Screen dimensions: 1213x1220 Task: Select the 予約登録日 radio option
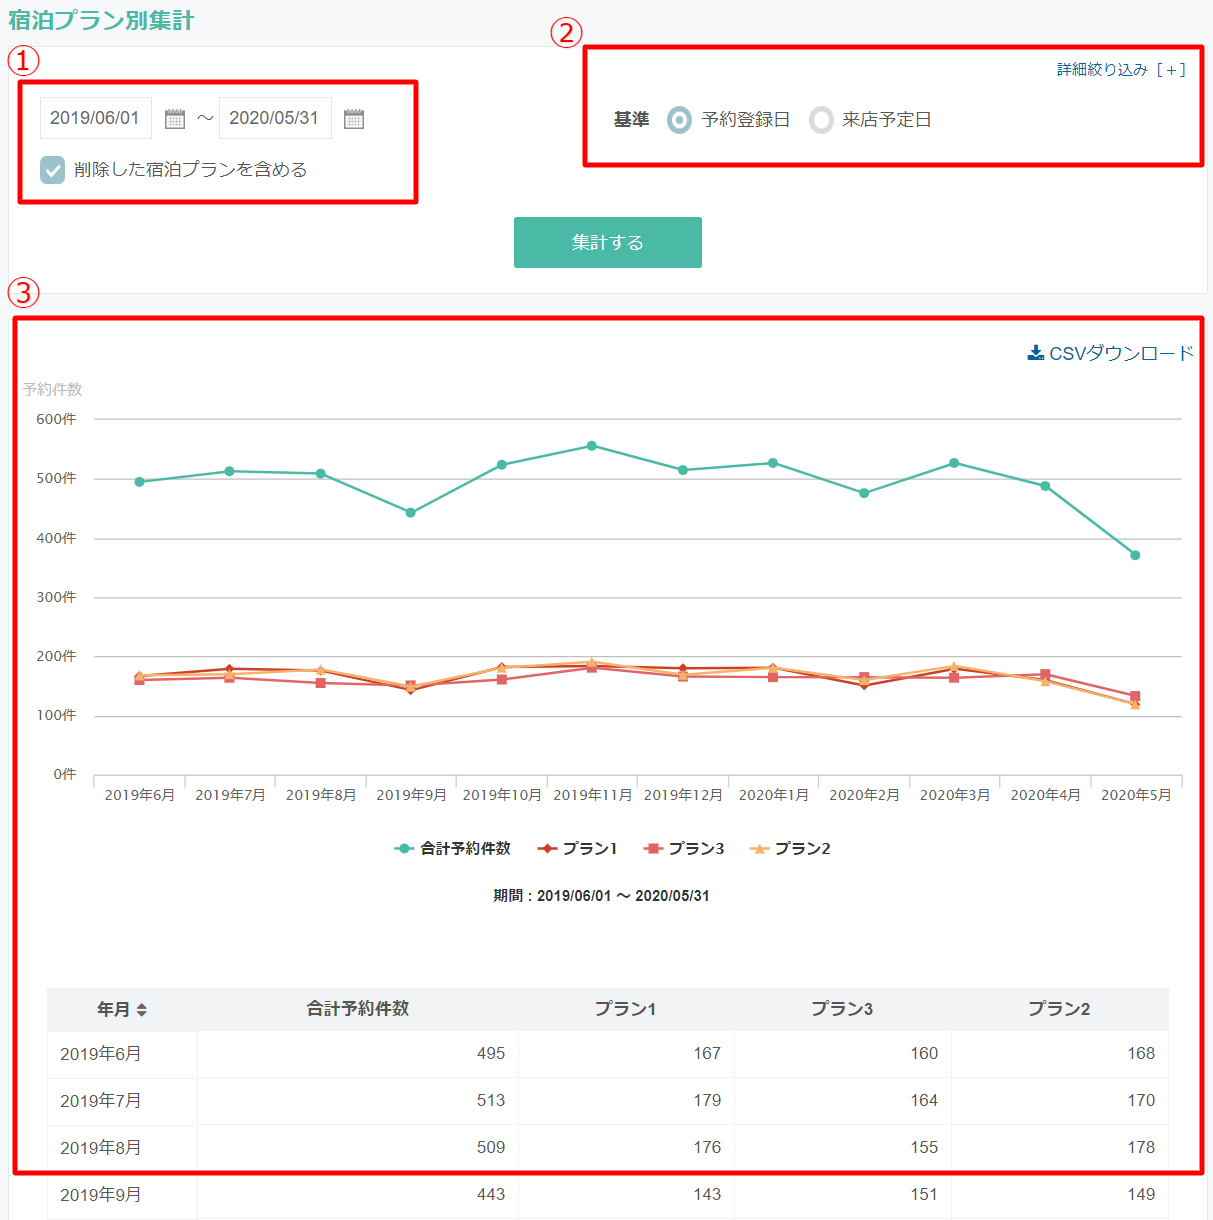point(679,120)
